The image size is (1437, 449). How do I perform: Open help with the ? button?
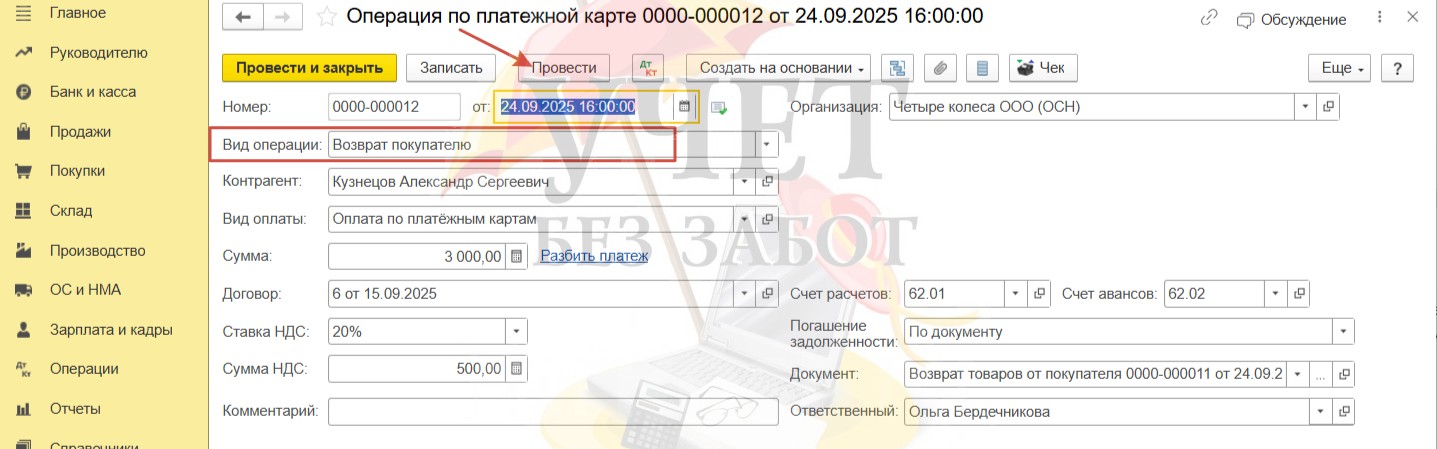1397,68
